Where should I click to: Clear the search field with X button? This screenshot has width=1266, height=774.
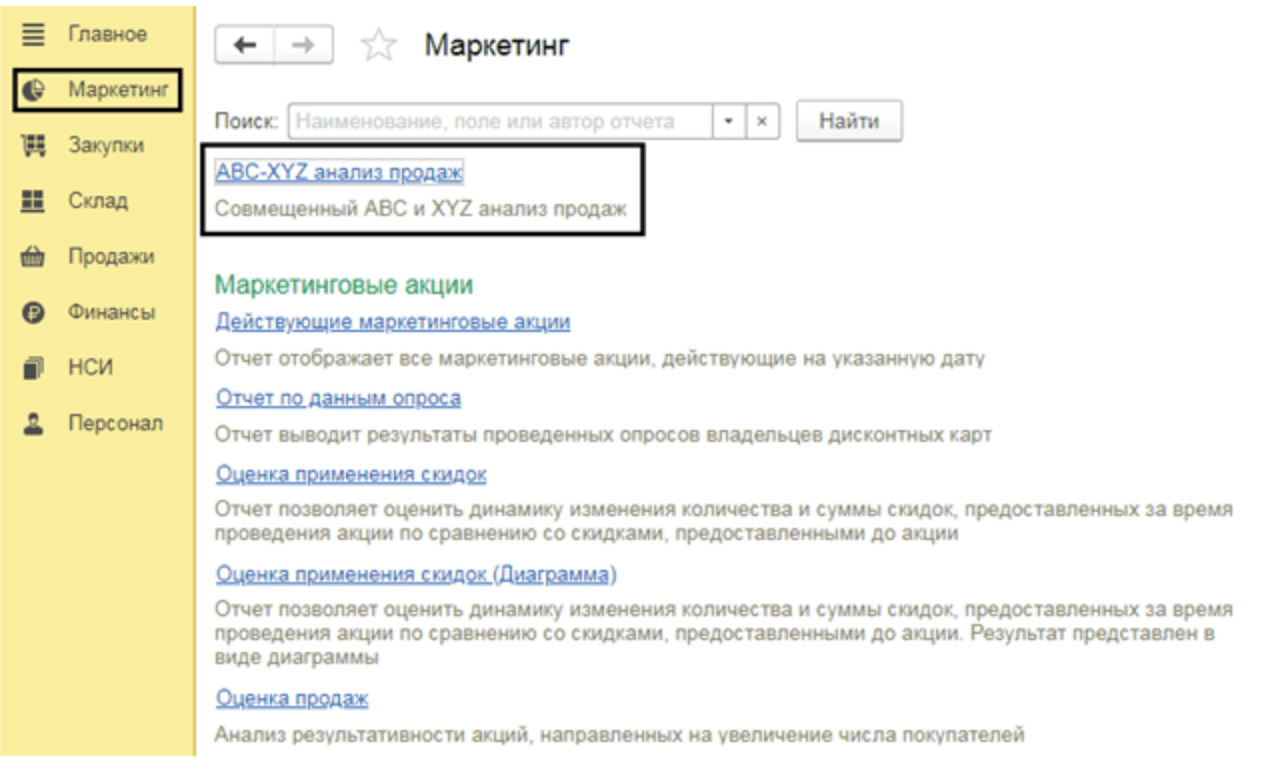762,122
